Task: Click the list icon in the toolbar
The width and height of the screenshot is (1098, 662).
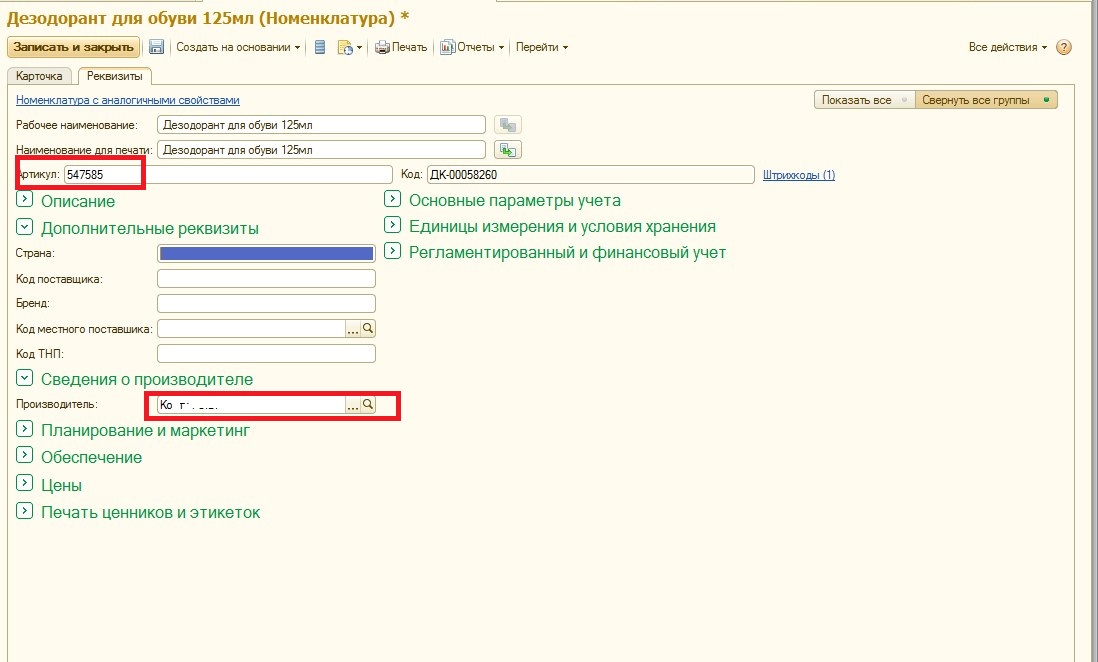Action: [320, 47]
